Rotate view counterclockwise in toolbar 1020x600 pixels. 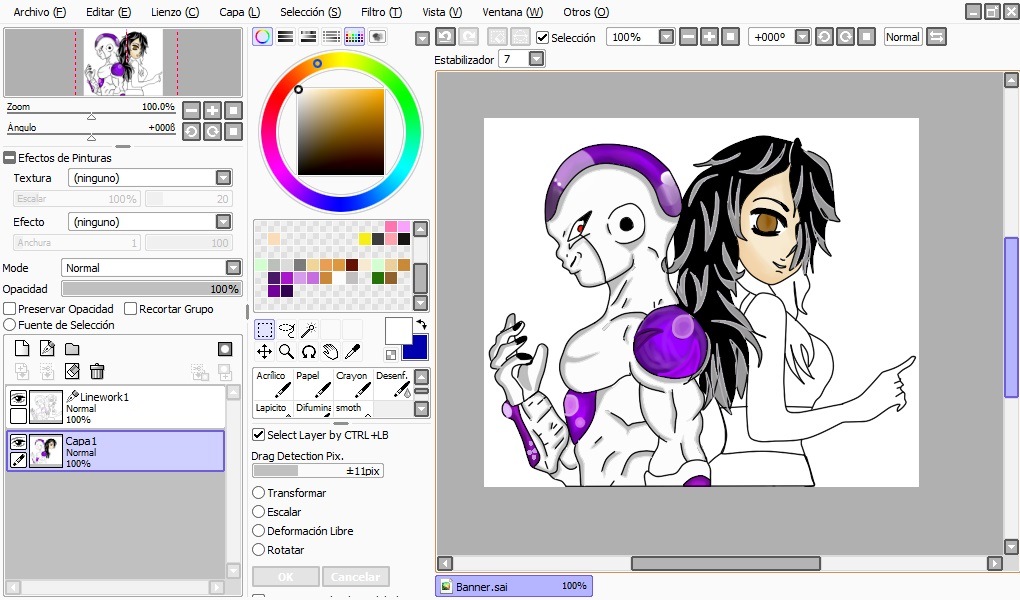click(x=824, y=37)
